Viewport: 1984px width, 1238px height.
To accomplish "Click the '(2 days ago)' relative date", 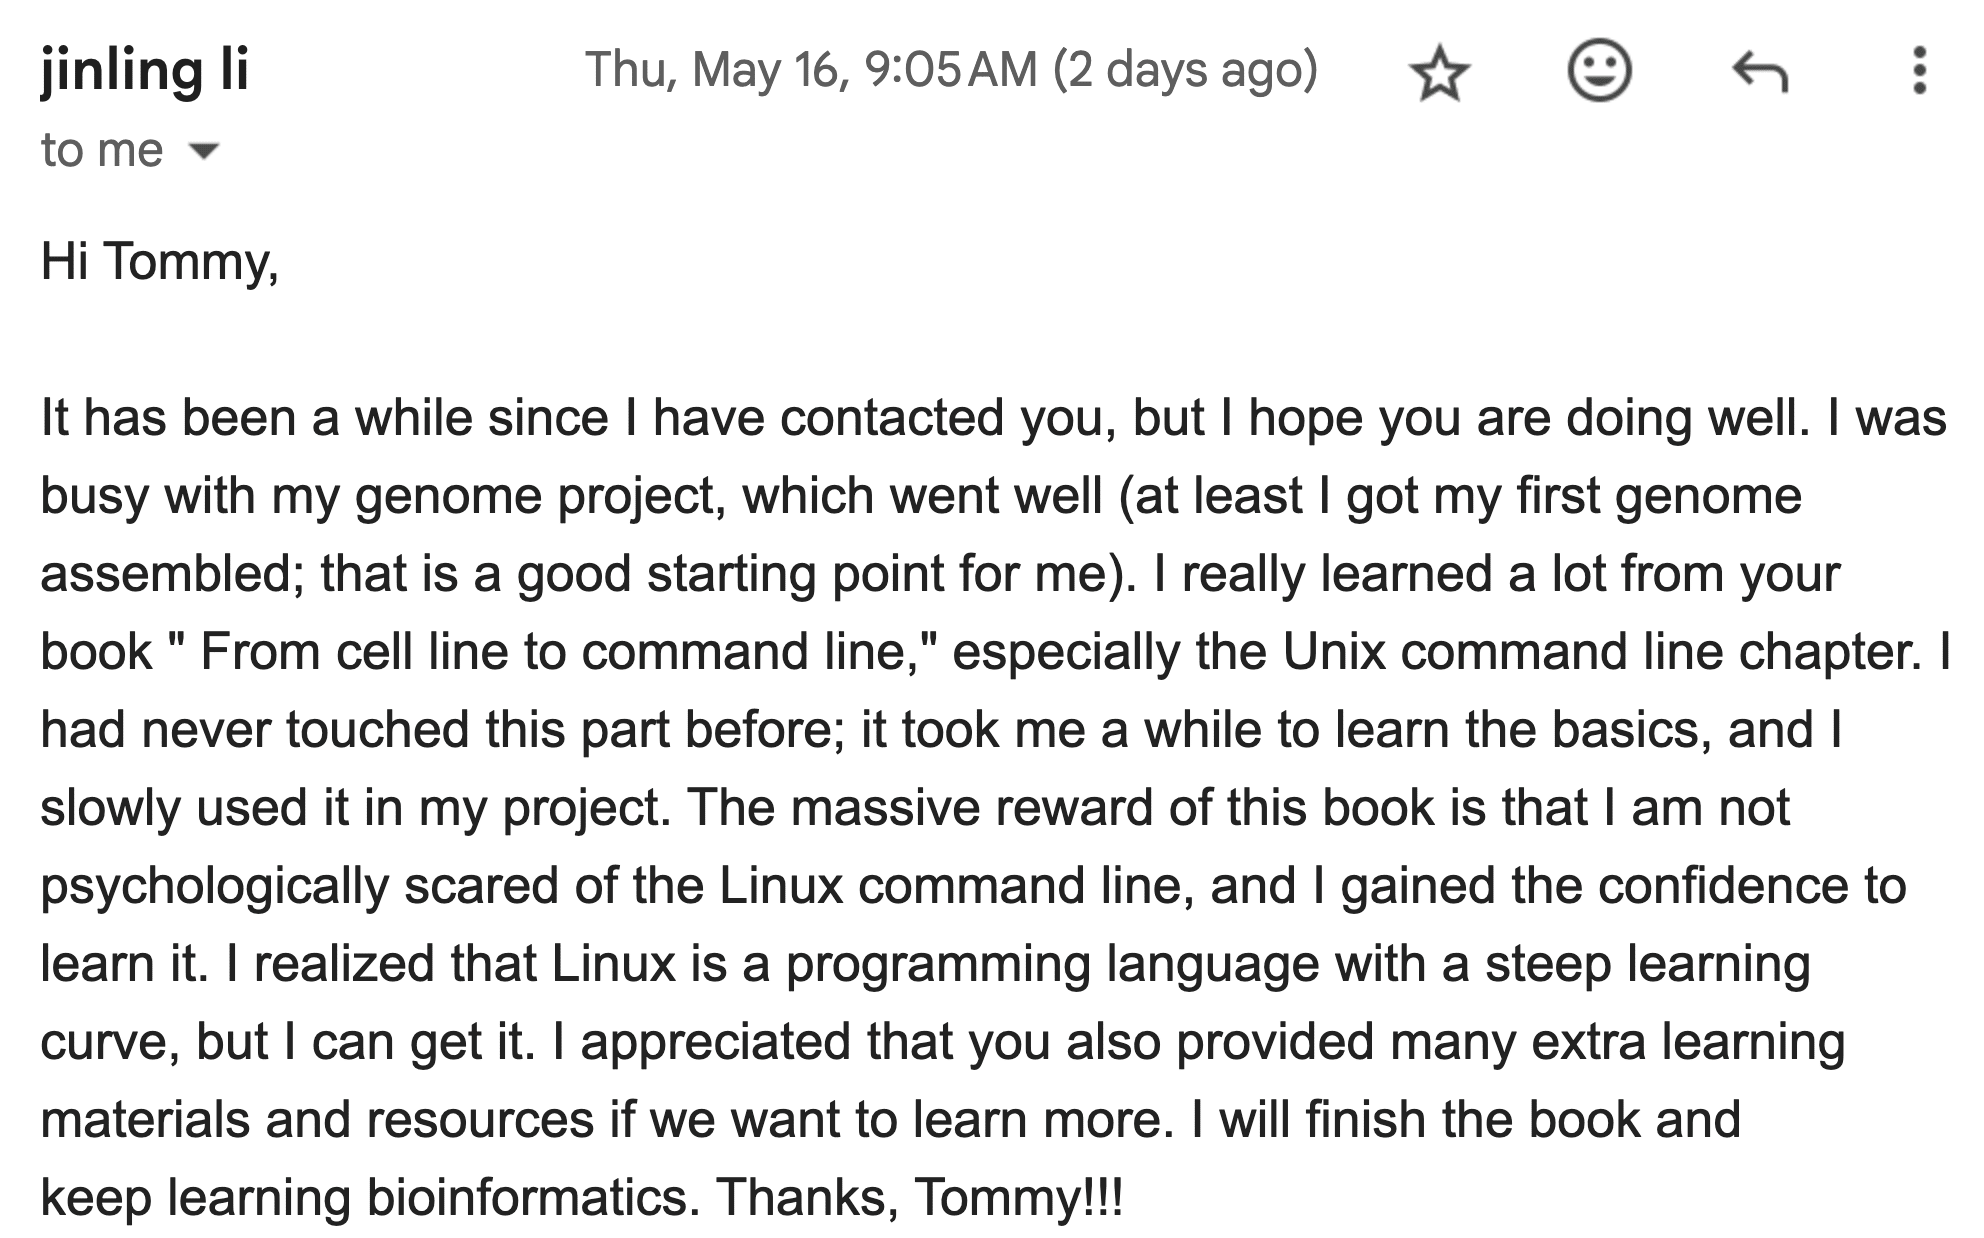I will pos(1186,69).
